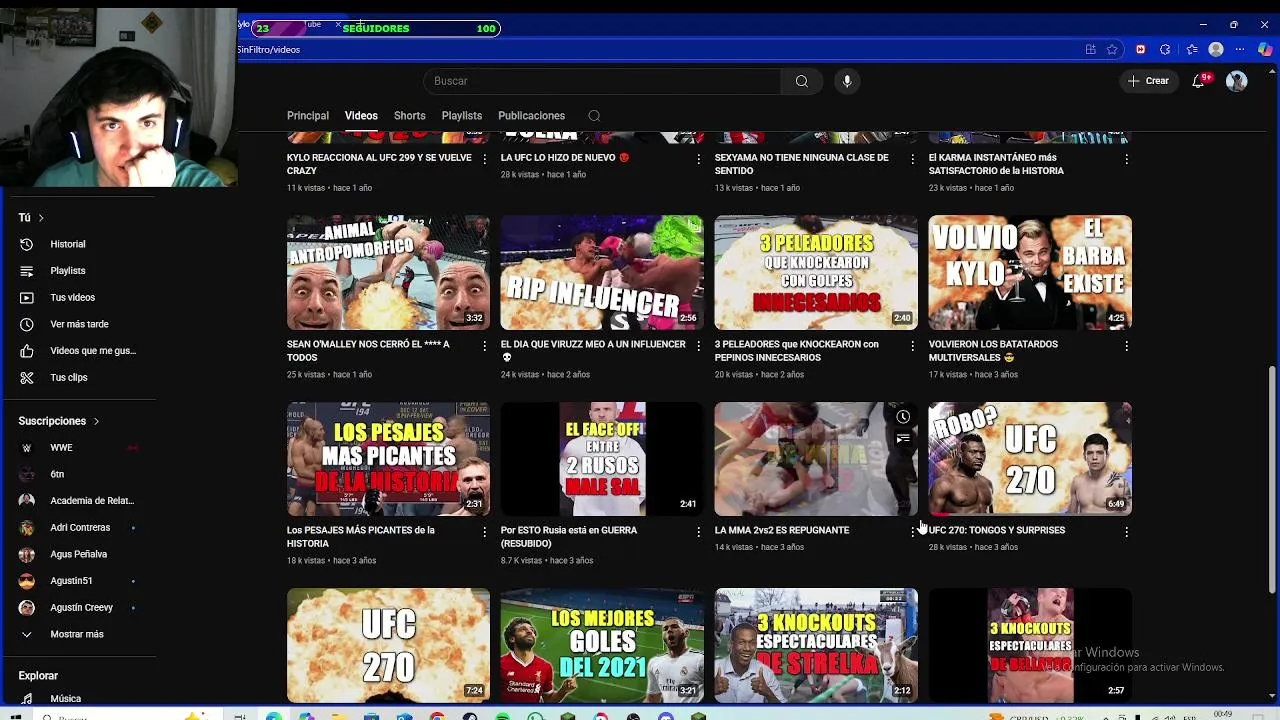The image size is (1280, 720).
Task: Open LOS MEJORES GOLES DEL 2021 thumbnail
Action: (x=602, y=645)
